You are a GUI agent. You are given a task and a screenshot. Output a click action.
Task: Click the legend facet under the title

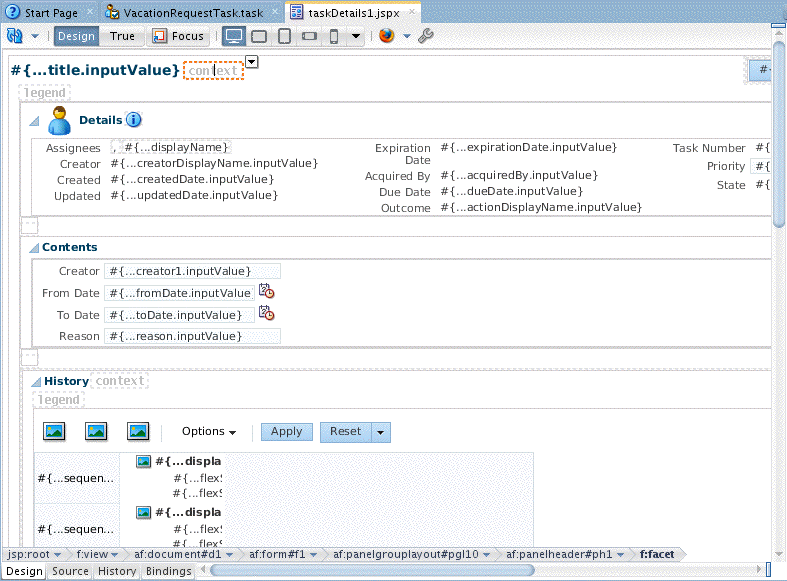(45, 93)
